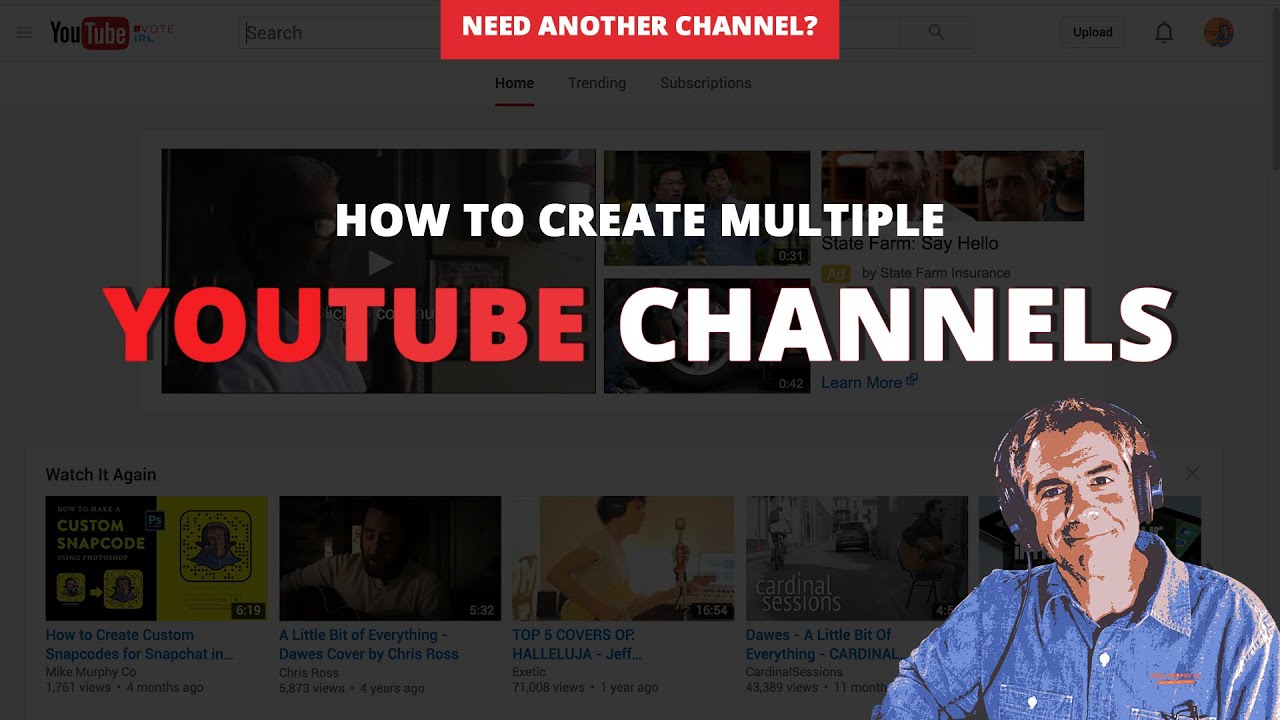Click the Upload button
Image resolution: width=1280 pixels, height=720 pixels.
pyautogui.click(x=1093, y=32)
